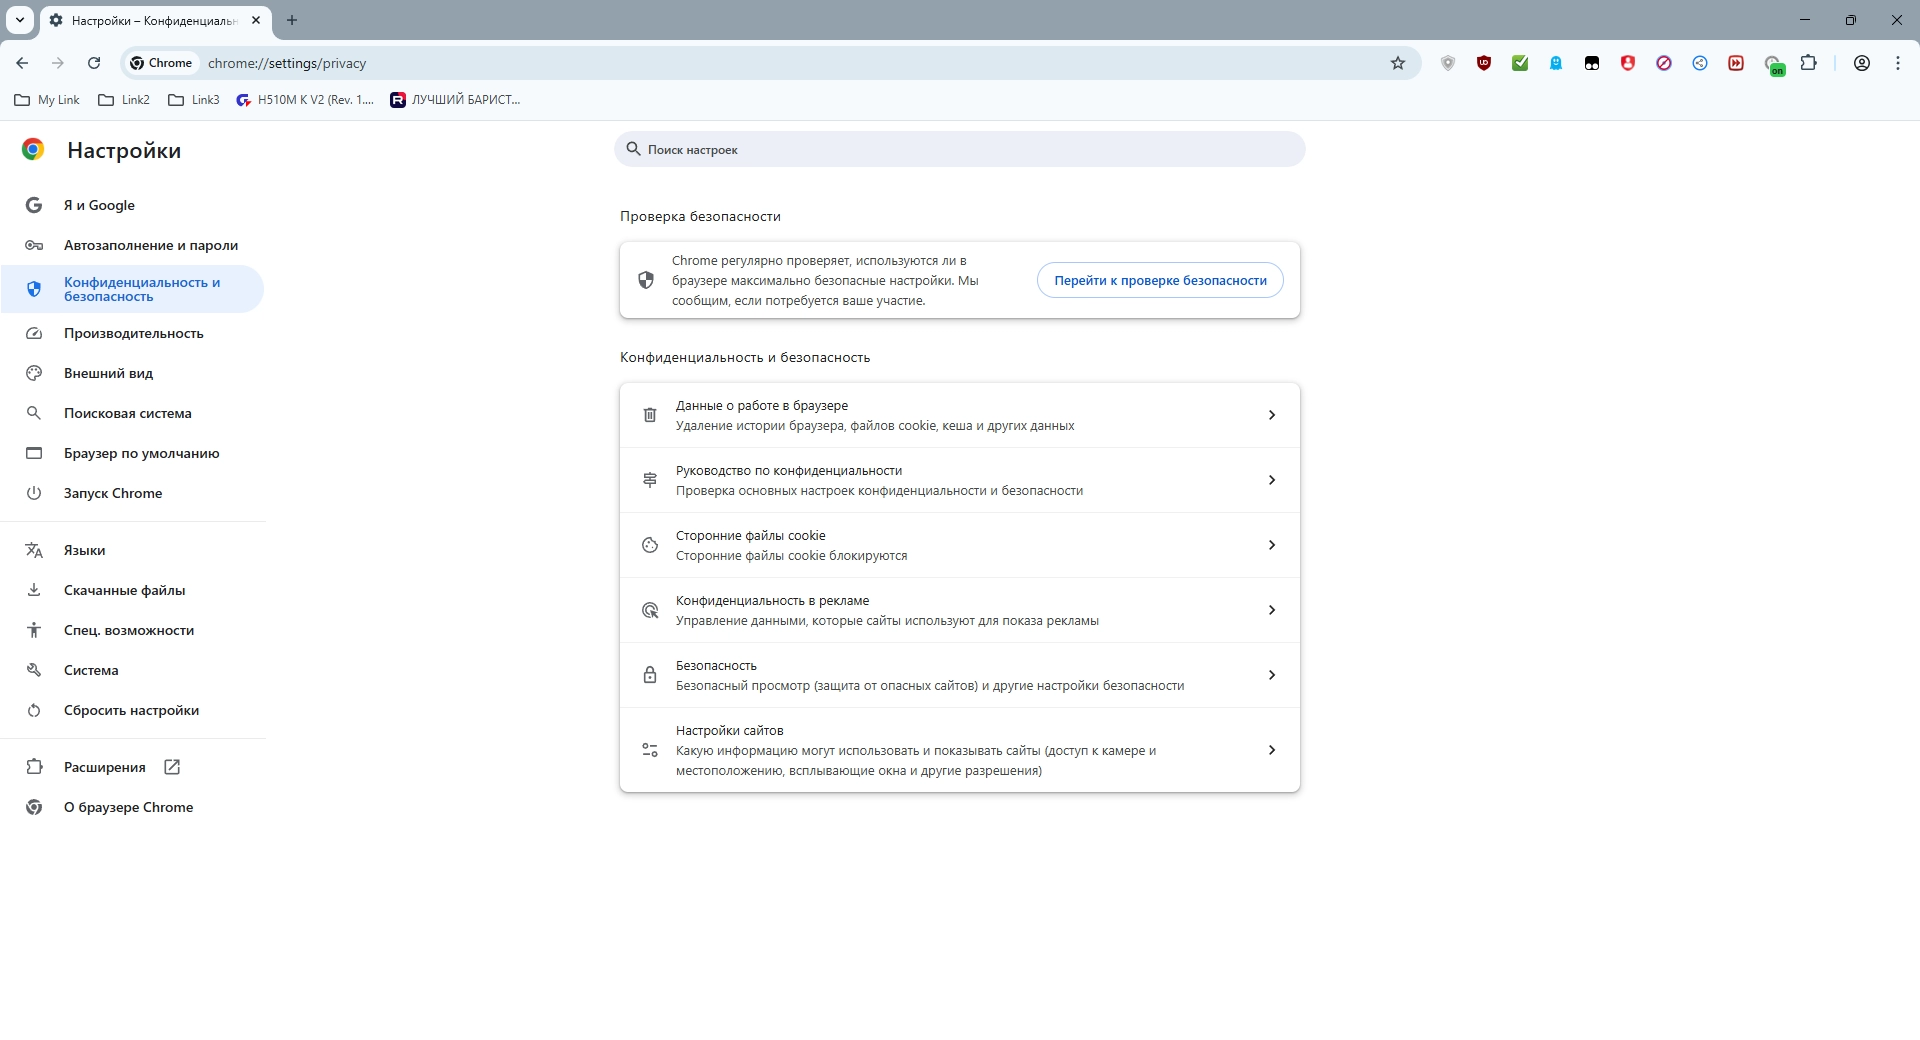Open the Chrome three-dot menu
1920x1040 pixels.
(x=1897, y=63)
